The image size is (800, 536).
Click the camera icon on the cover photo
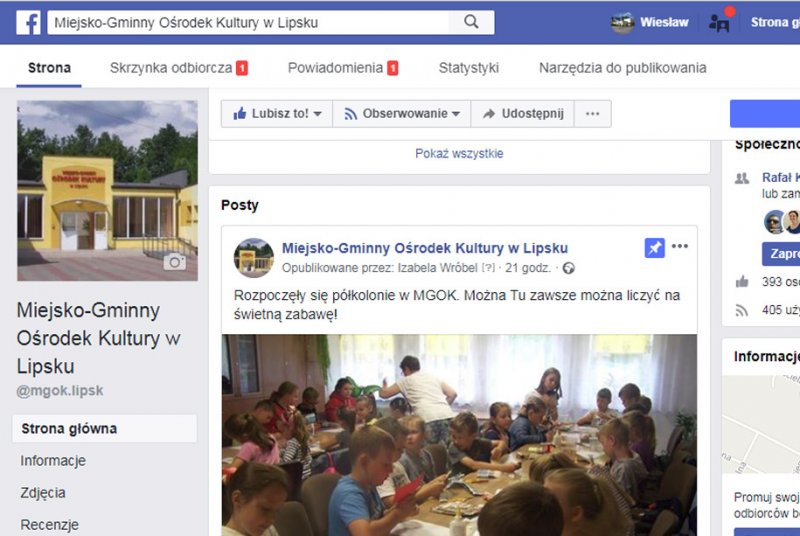[x=174, y=262]
